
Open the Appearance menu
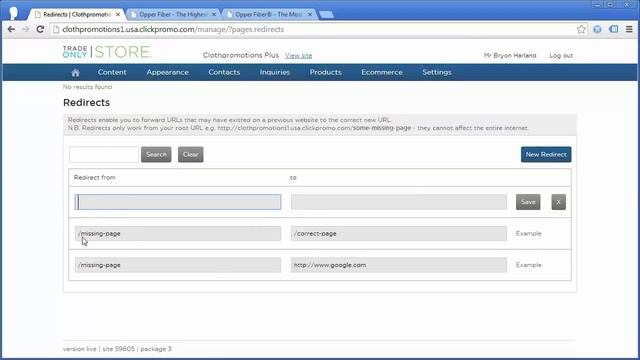167,72
